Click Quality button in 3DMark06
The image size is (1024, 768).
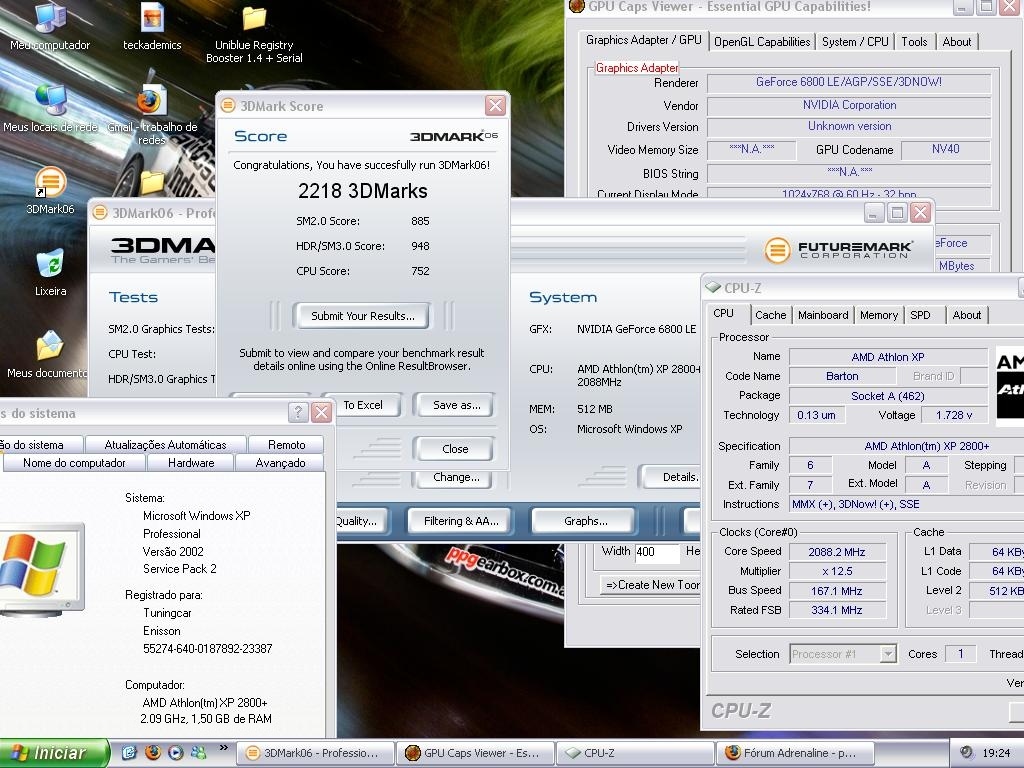click(x=360, y=521)
